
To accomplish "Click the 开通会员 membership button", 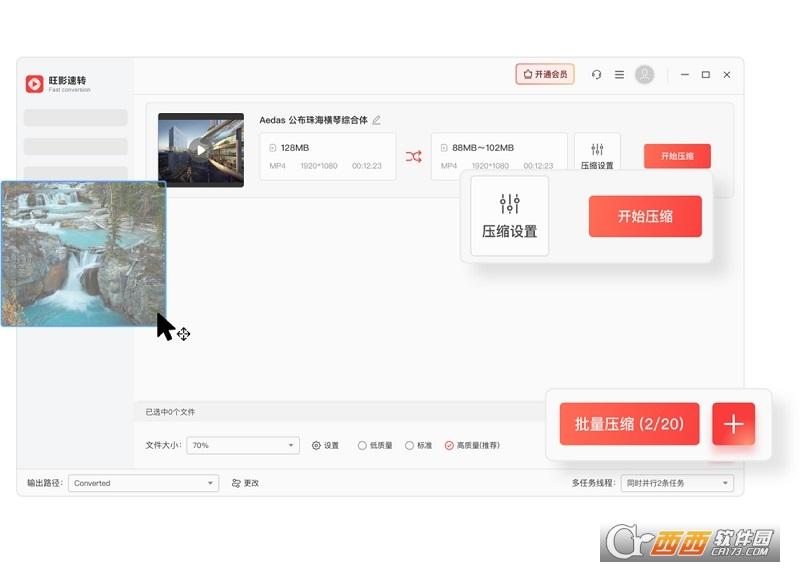I will [545, 74].
